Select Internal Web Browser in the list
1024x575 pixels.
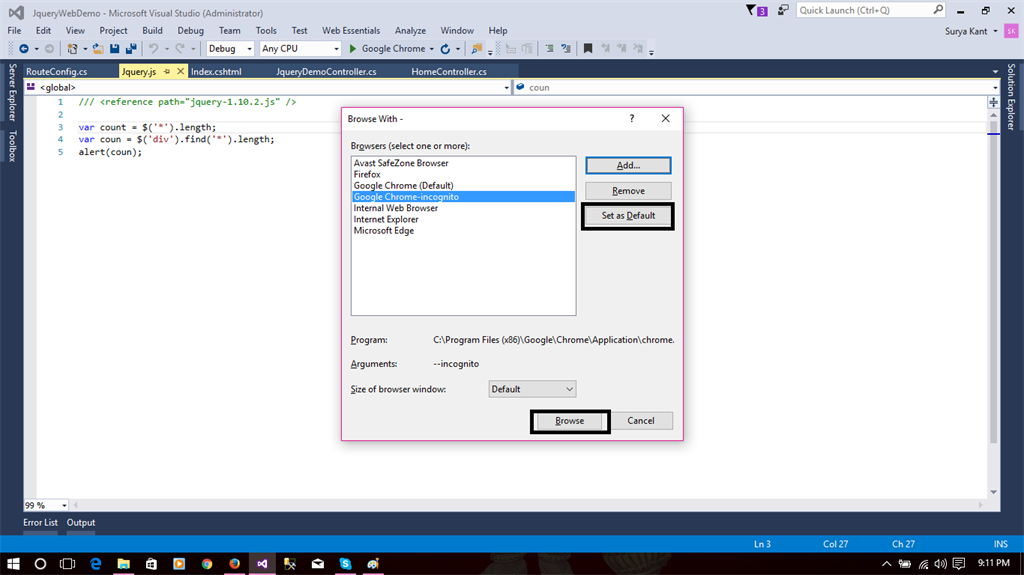pyautogui.click(x=396, y=208)
